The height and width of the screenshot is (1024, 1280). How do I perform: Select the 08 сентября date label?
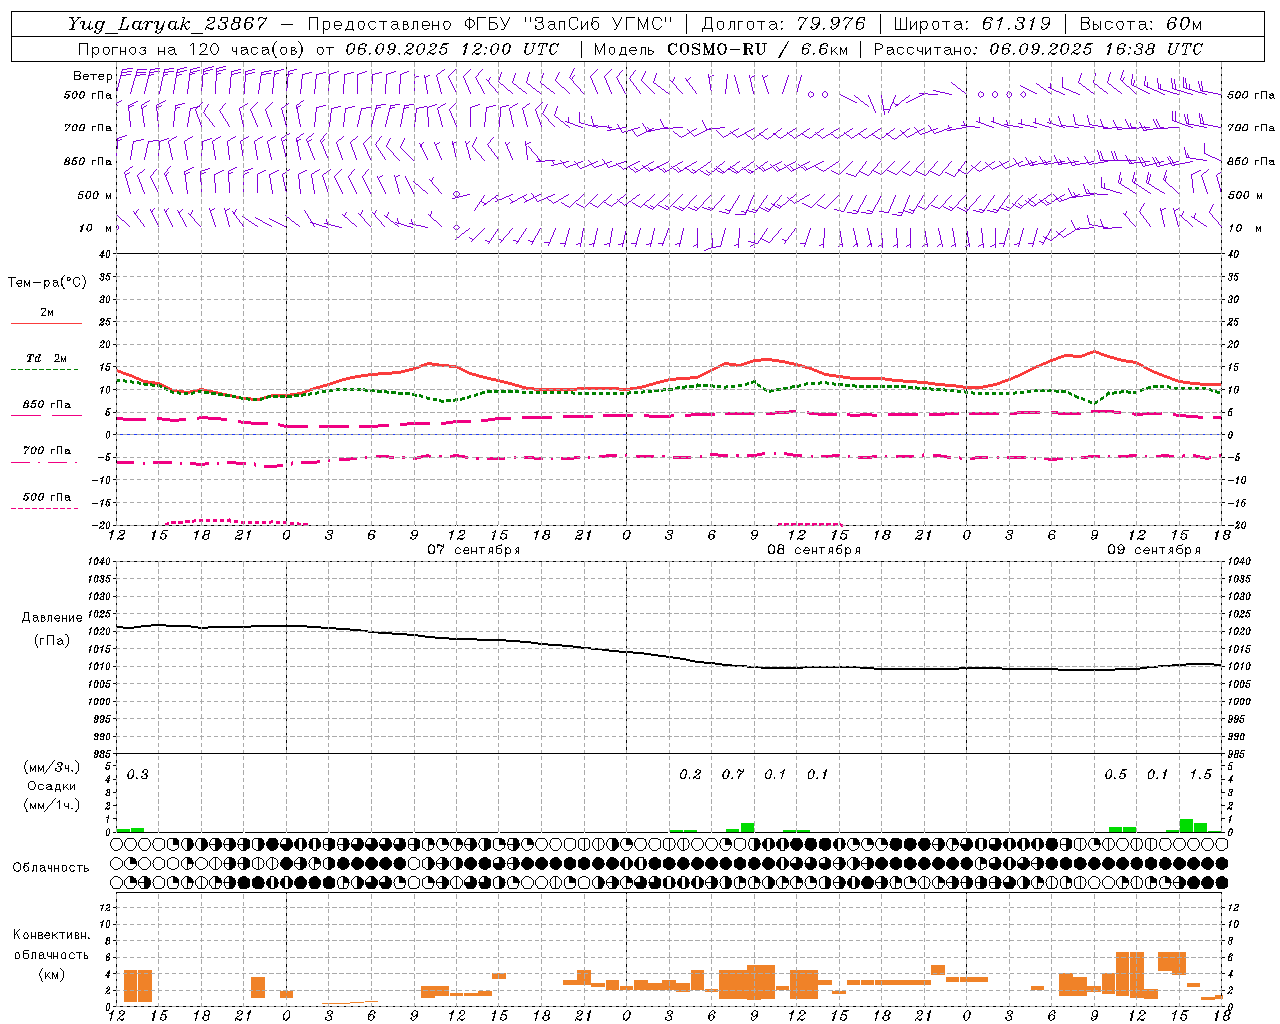(x=814, y=550)
